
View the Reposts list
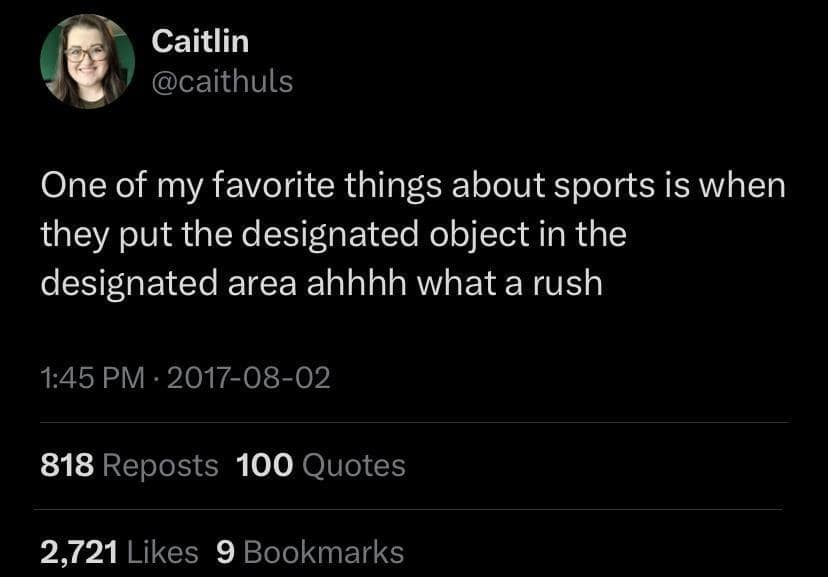(x=160, y=465)
